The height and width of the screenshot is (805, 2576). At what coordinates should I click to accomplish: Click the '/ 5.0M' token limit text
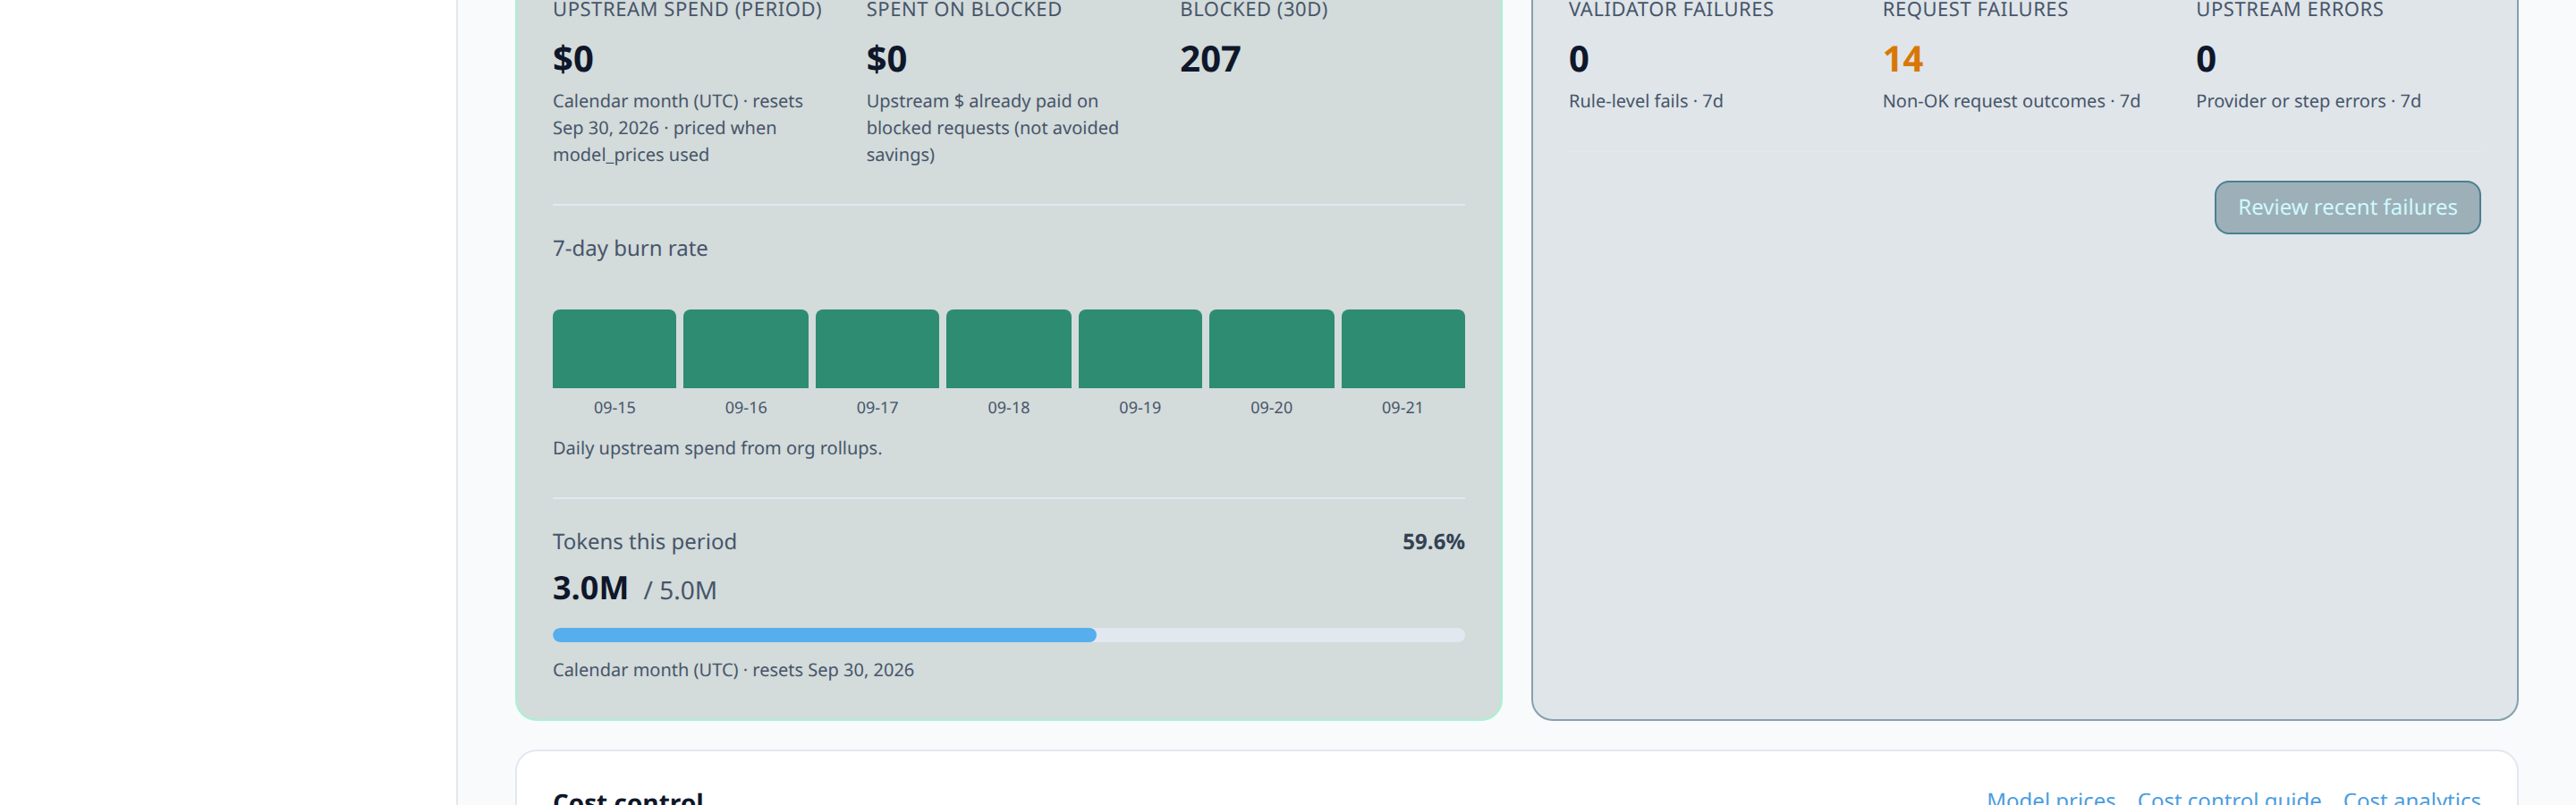tap(680, 590)
